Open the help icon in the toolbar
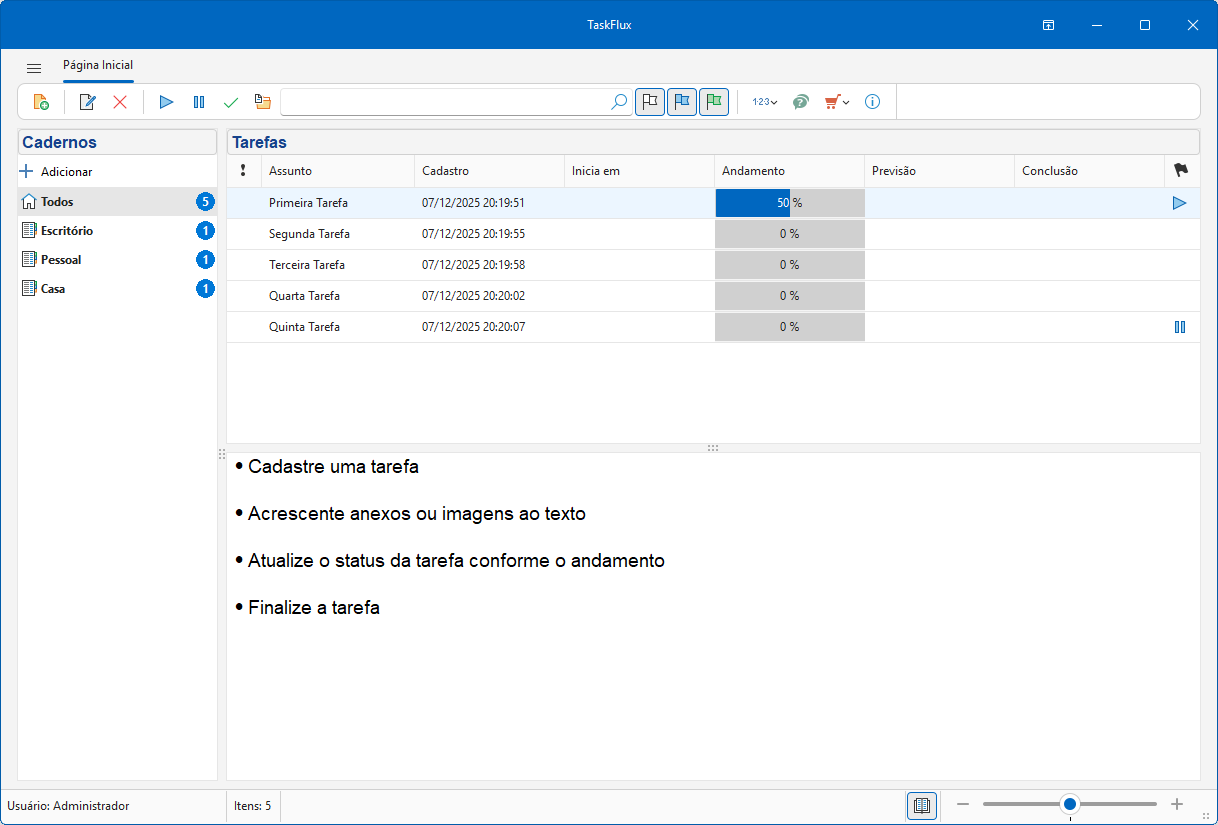1218x825 pixels. tap(800, 101)
